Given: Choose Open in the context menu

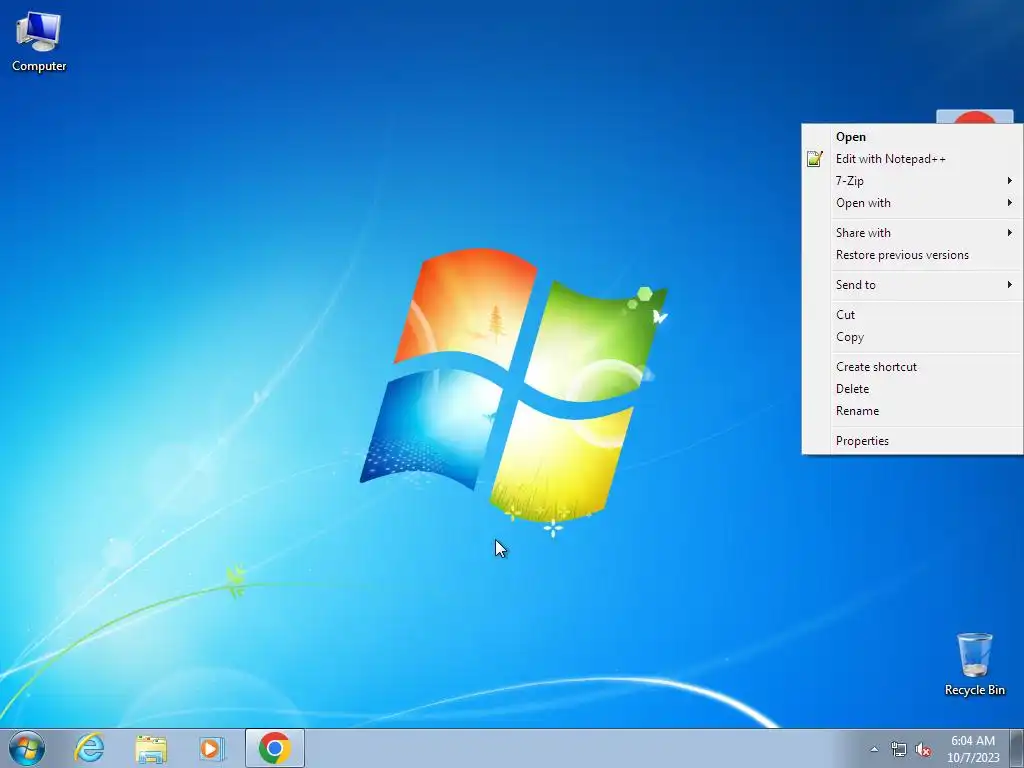Looking at the screenshot, I should 913,136.
